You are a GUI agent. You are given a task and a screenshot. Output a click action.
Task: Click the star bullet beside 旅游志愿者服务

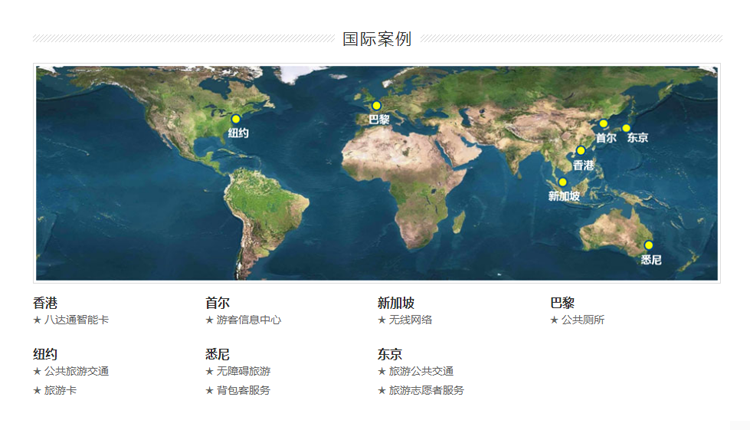[381, 391]
